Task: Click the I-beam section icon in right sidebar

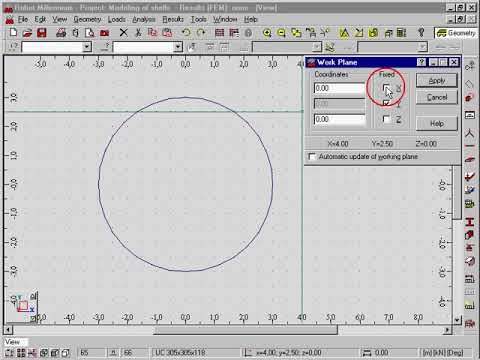Action: 470,222
